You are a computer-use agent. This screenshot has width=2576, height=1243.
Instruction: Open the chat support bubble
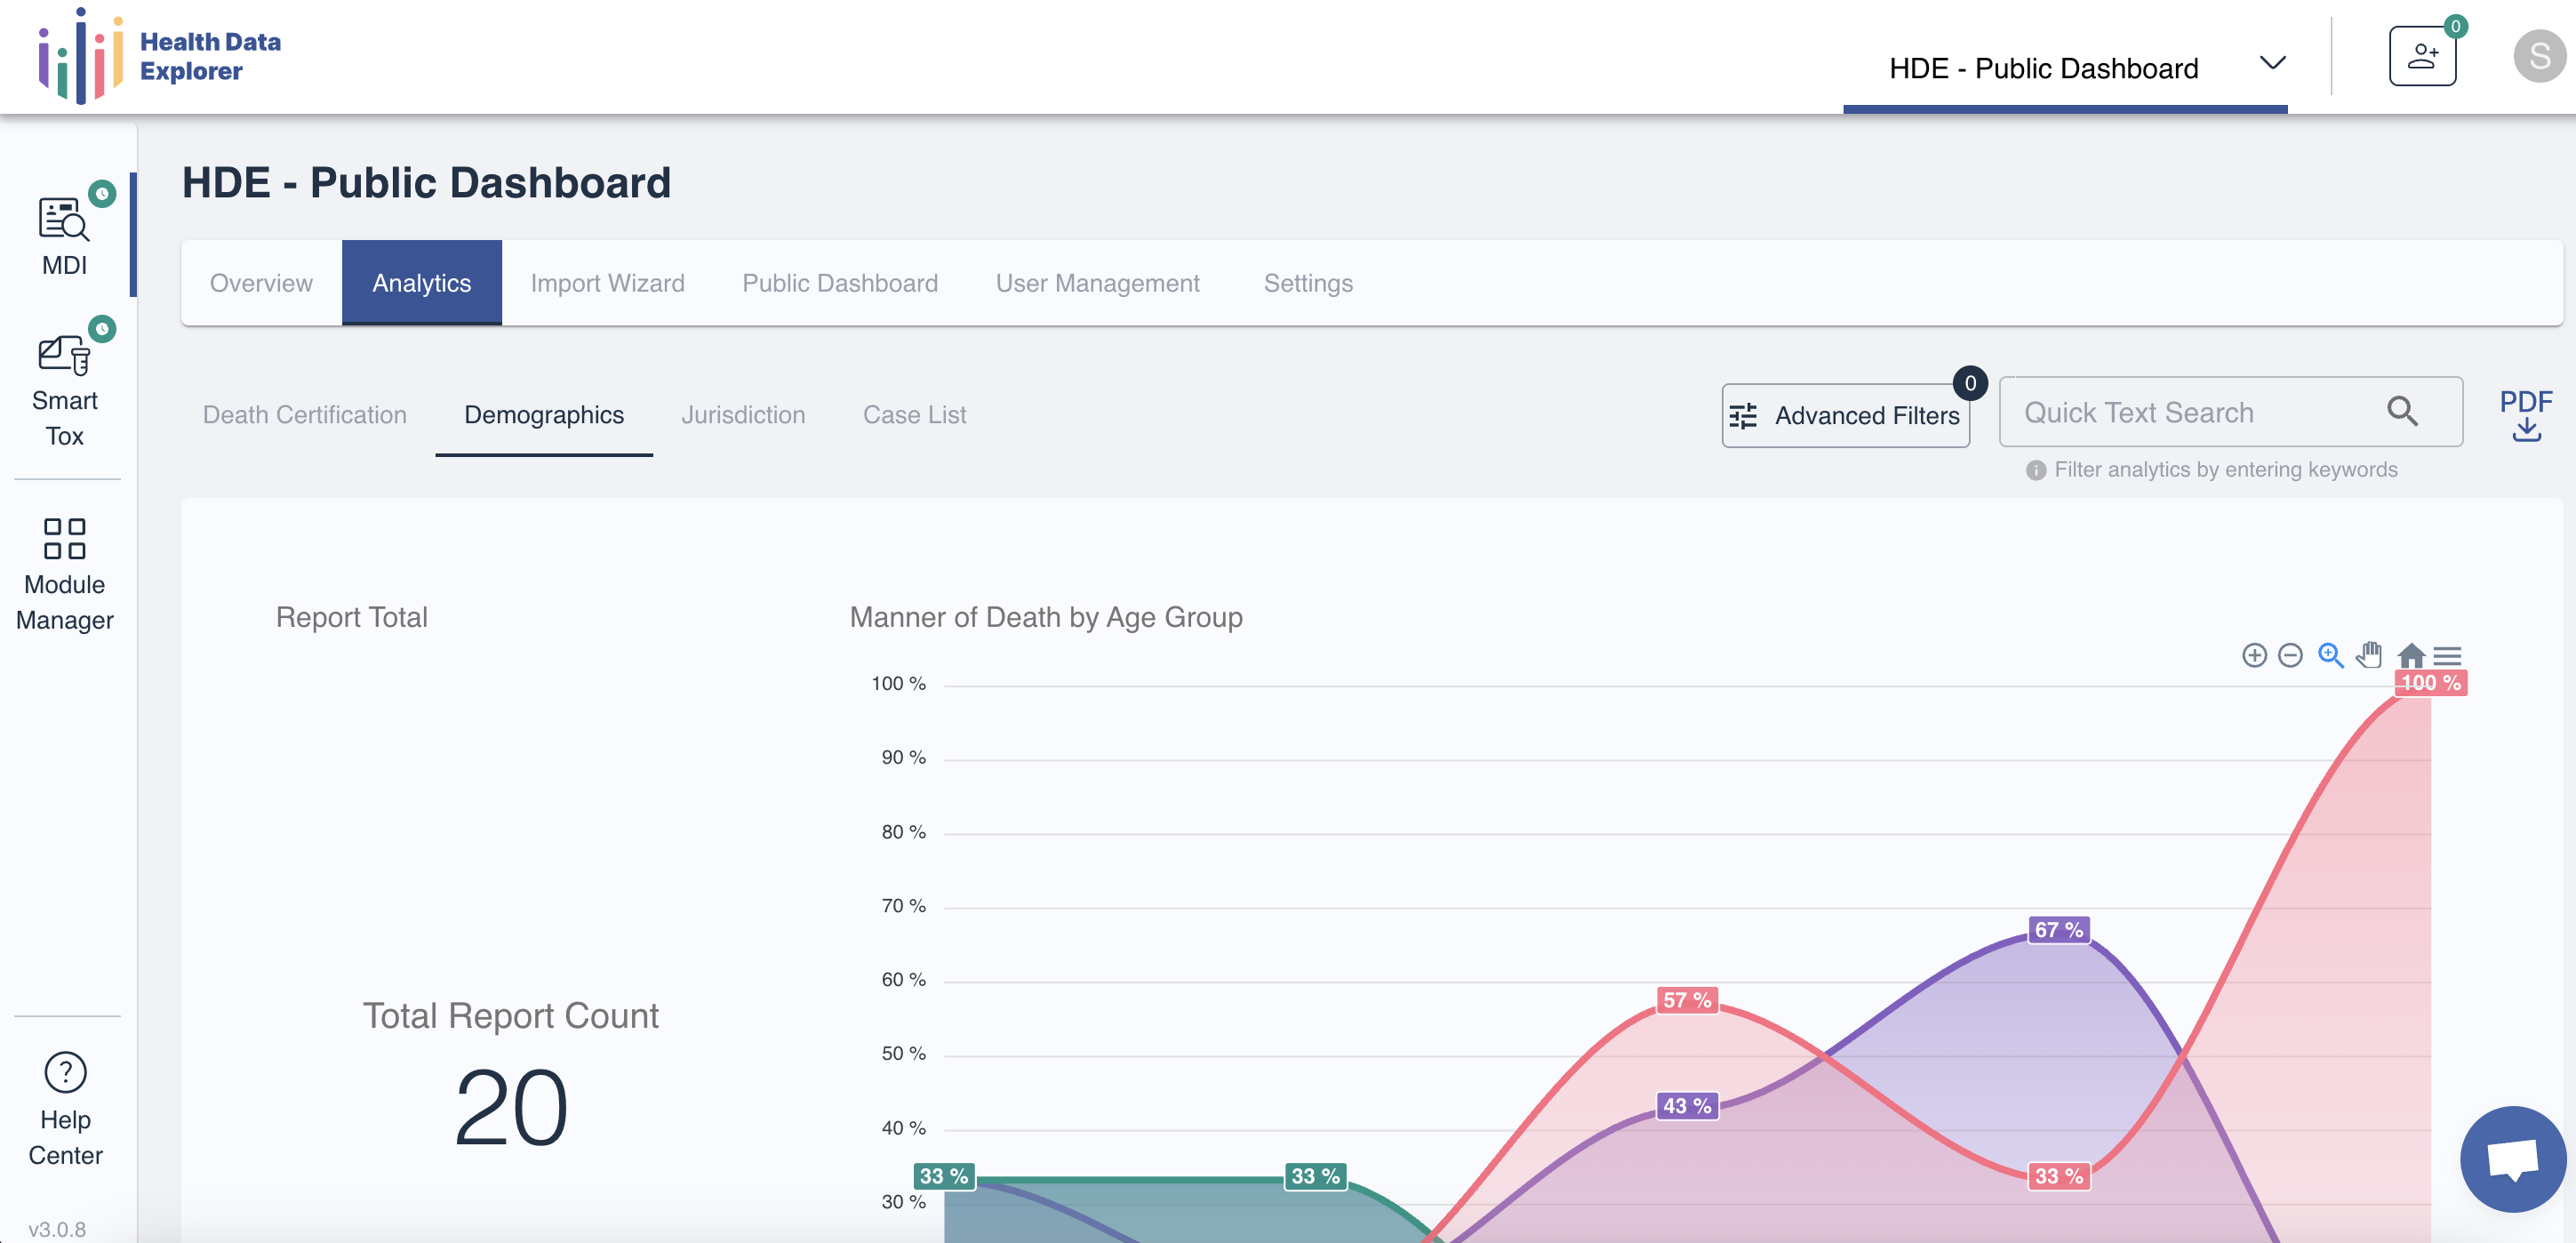[2513, 1159]
